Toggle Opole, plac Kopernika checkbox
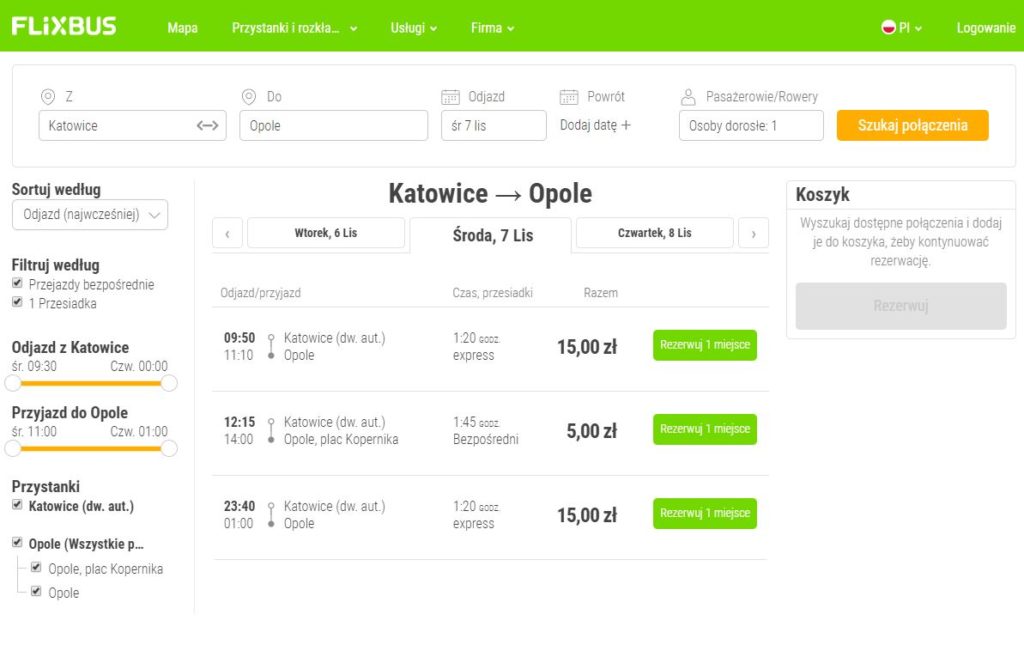 (37, 567)
